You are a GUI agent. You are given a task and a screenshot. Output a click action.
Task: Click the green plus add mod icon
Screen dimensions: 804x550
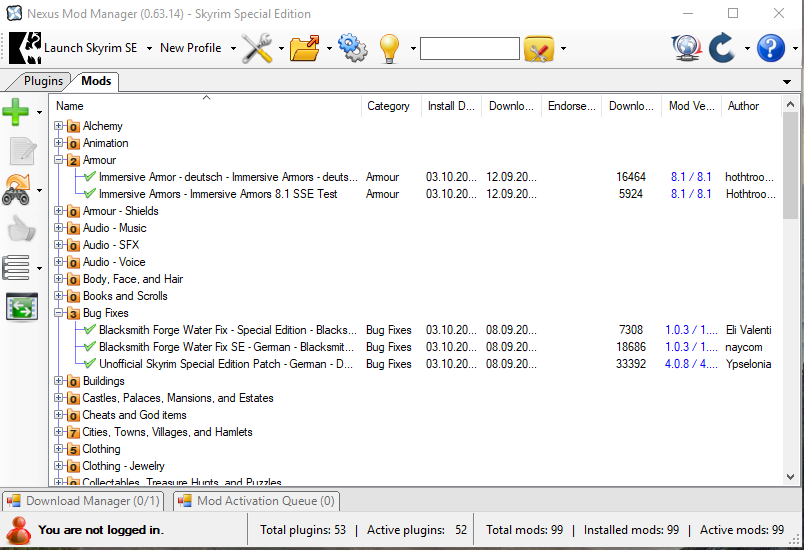click(17, 112)
